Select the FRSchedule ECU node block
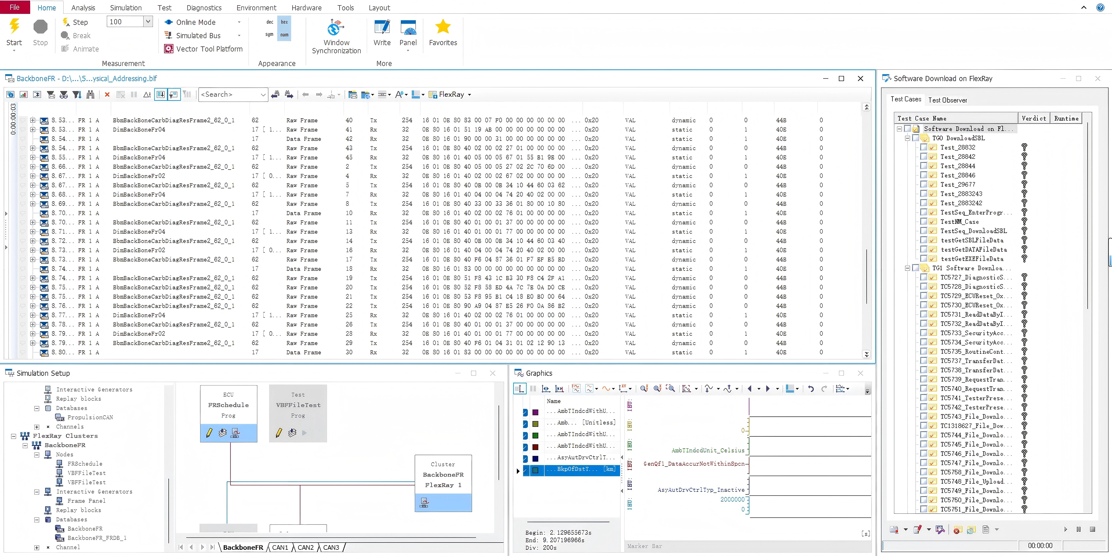 tap(229, 414)
